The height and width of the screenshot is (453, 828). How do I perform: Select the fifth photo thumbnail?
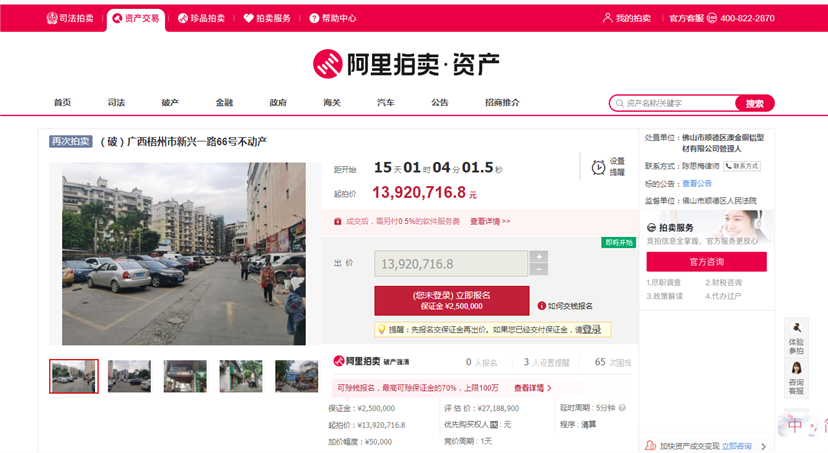pos(297,376)
